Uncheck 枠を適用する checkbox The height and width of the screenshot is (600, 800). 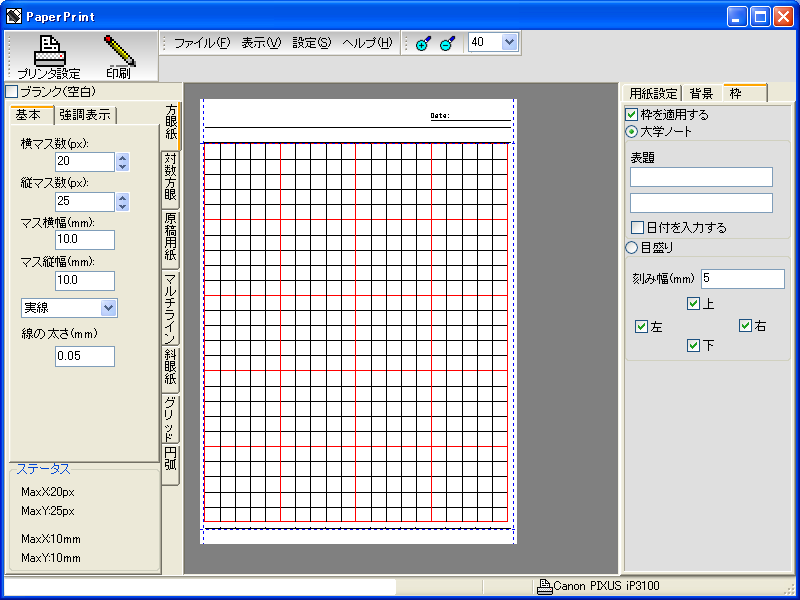pos(631,115)
